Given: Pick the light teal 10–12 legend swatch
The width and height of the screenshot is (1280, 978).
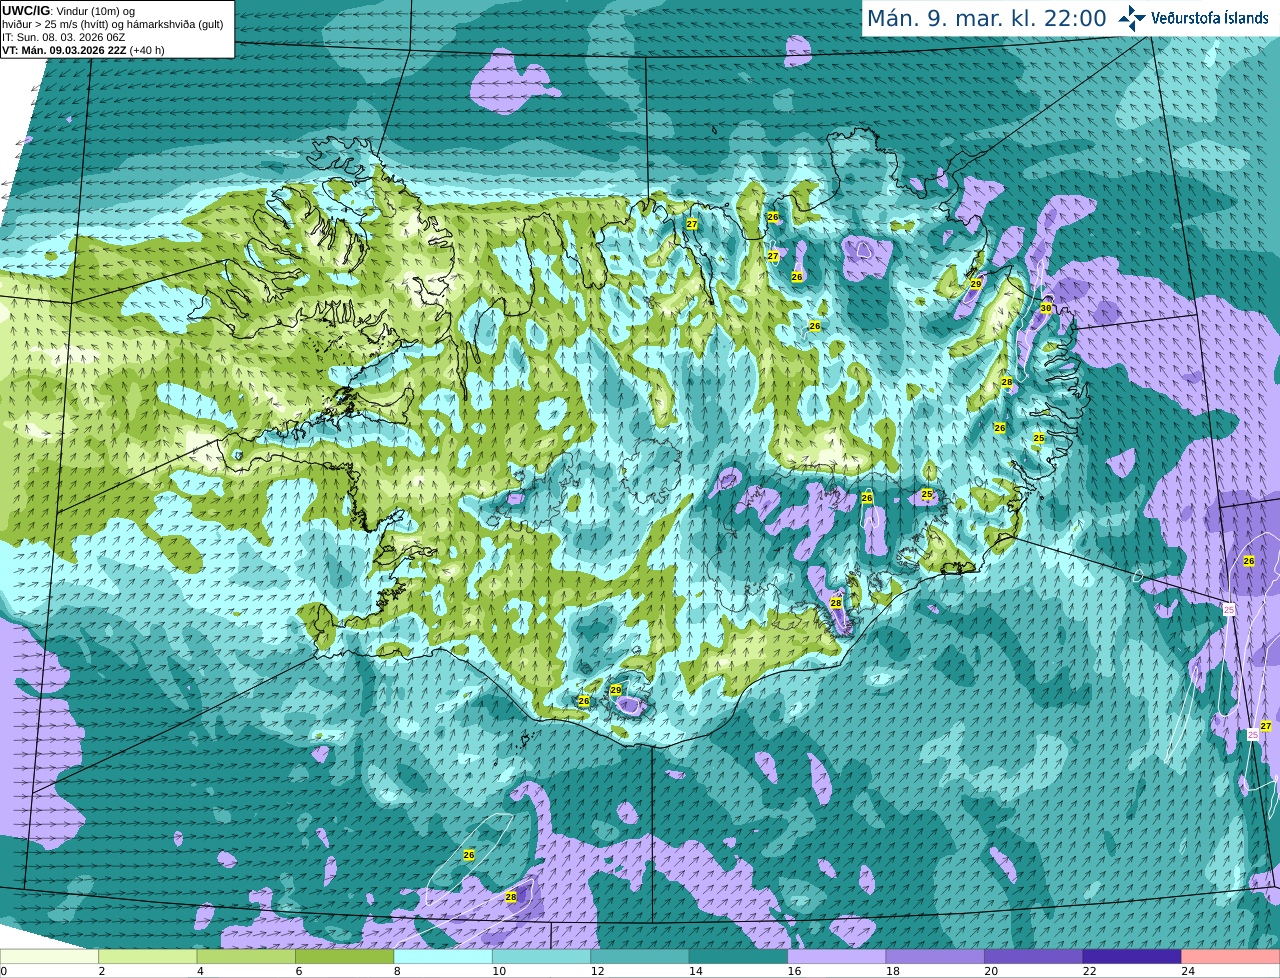Looking at the screenshot, I should pos(541,956).
